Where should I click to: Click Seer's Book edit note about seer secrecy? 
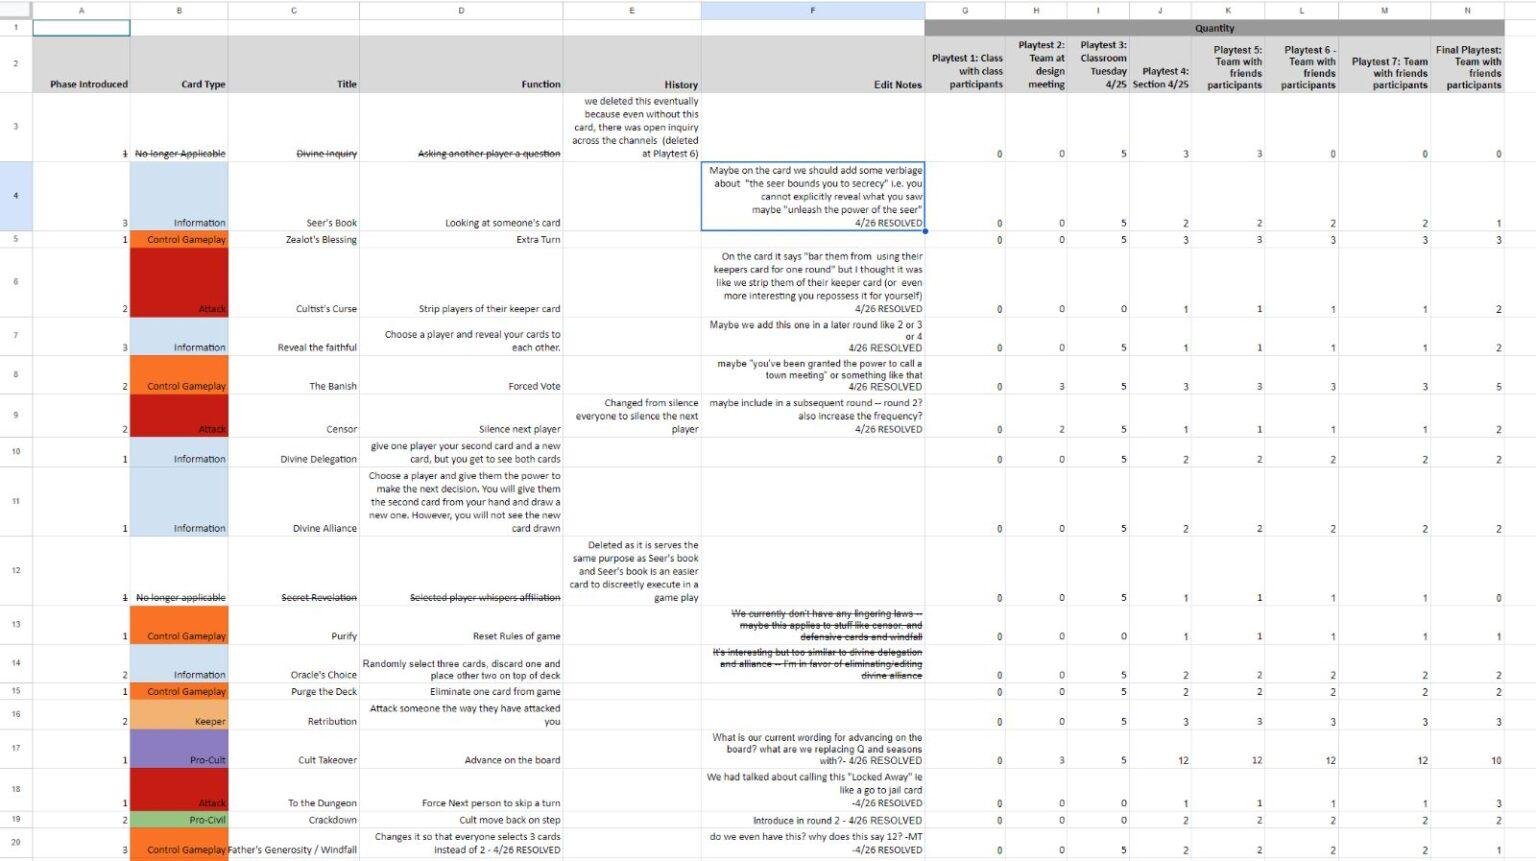pyautogui.click(x=812, y=196)
